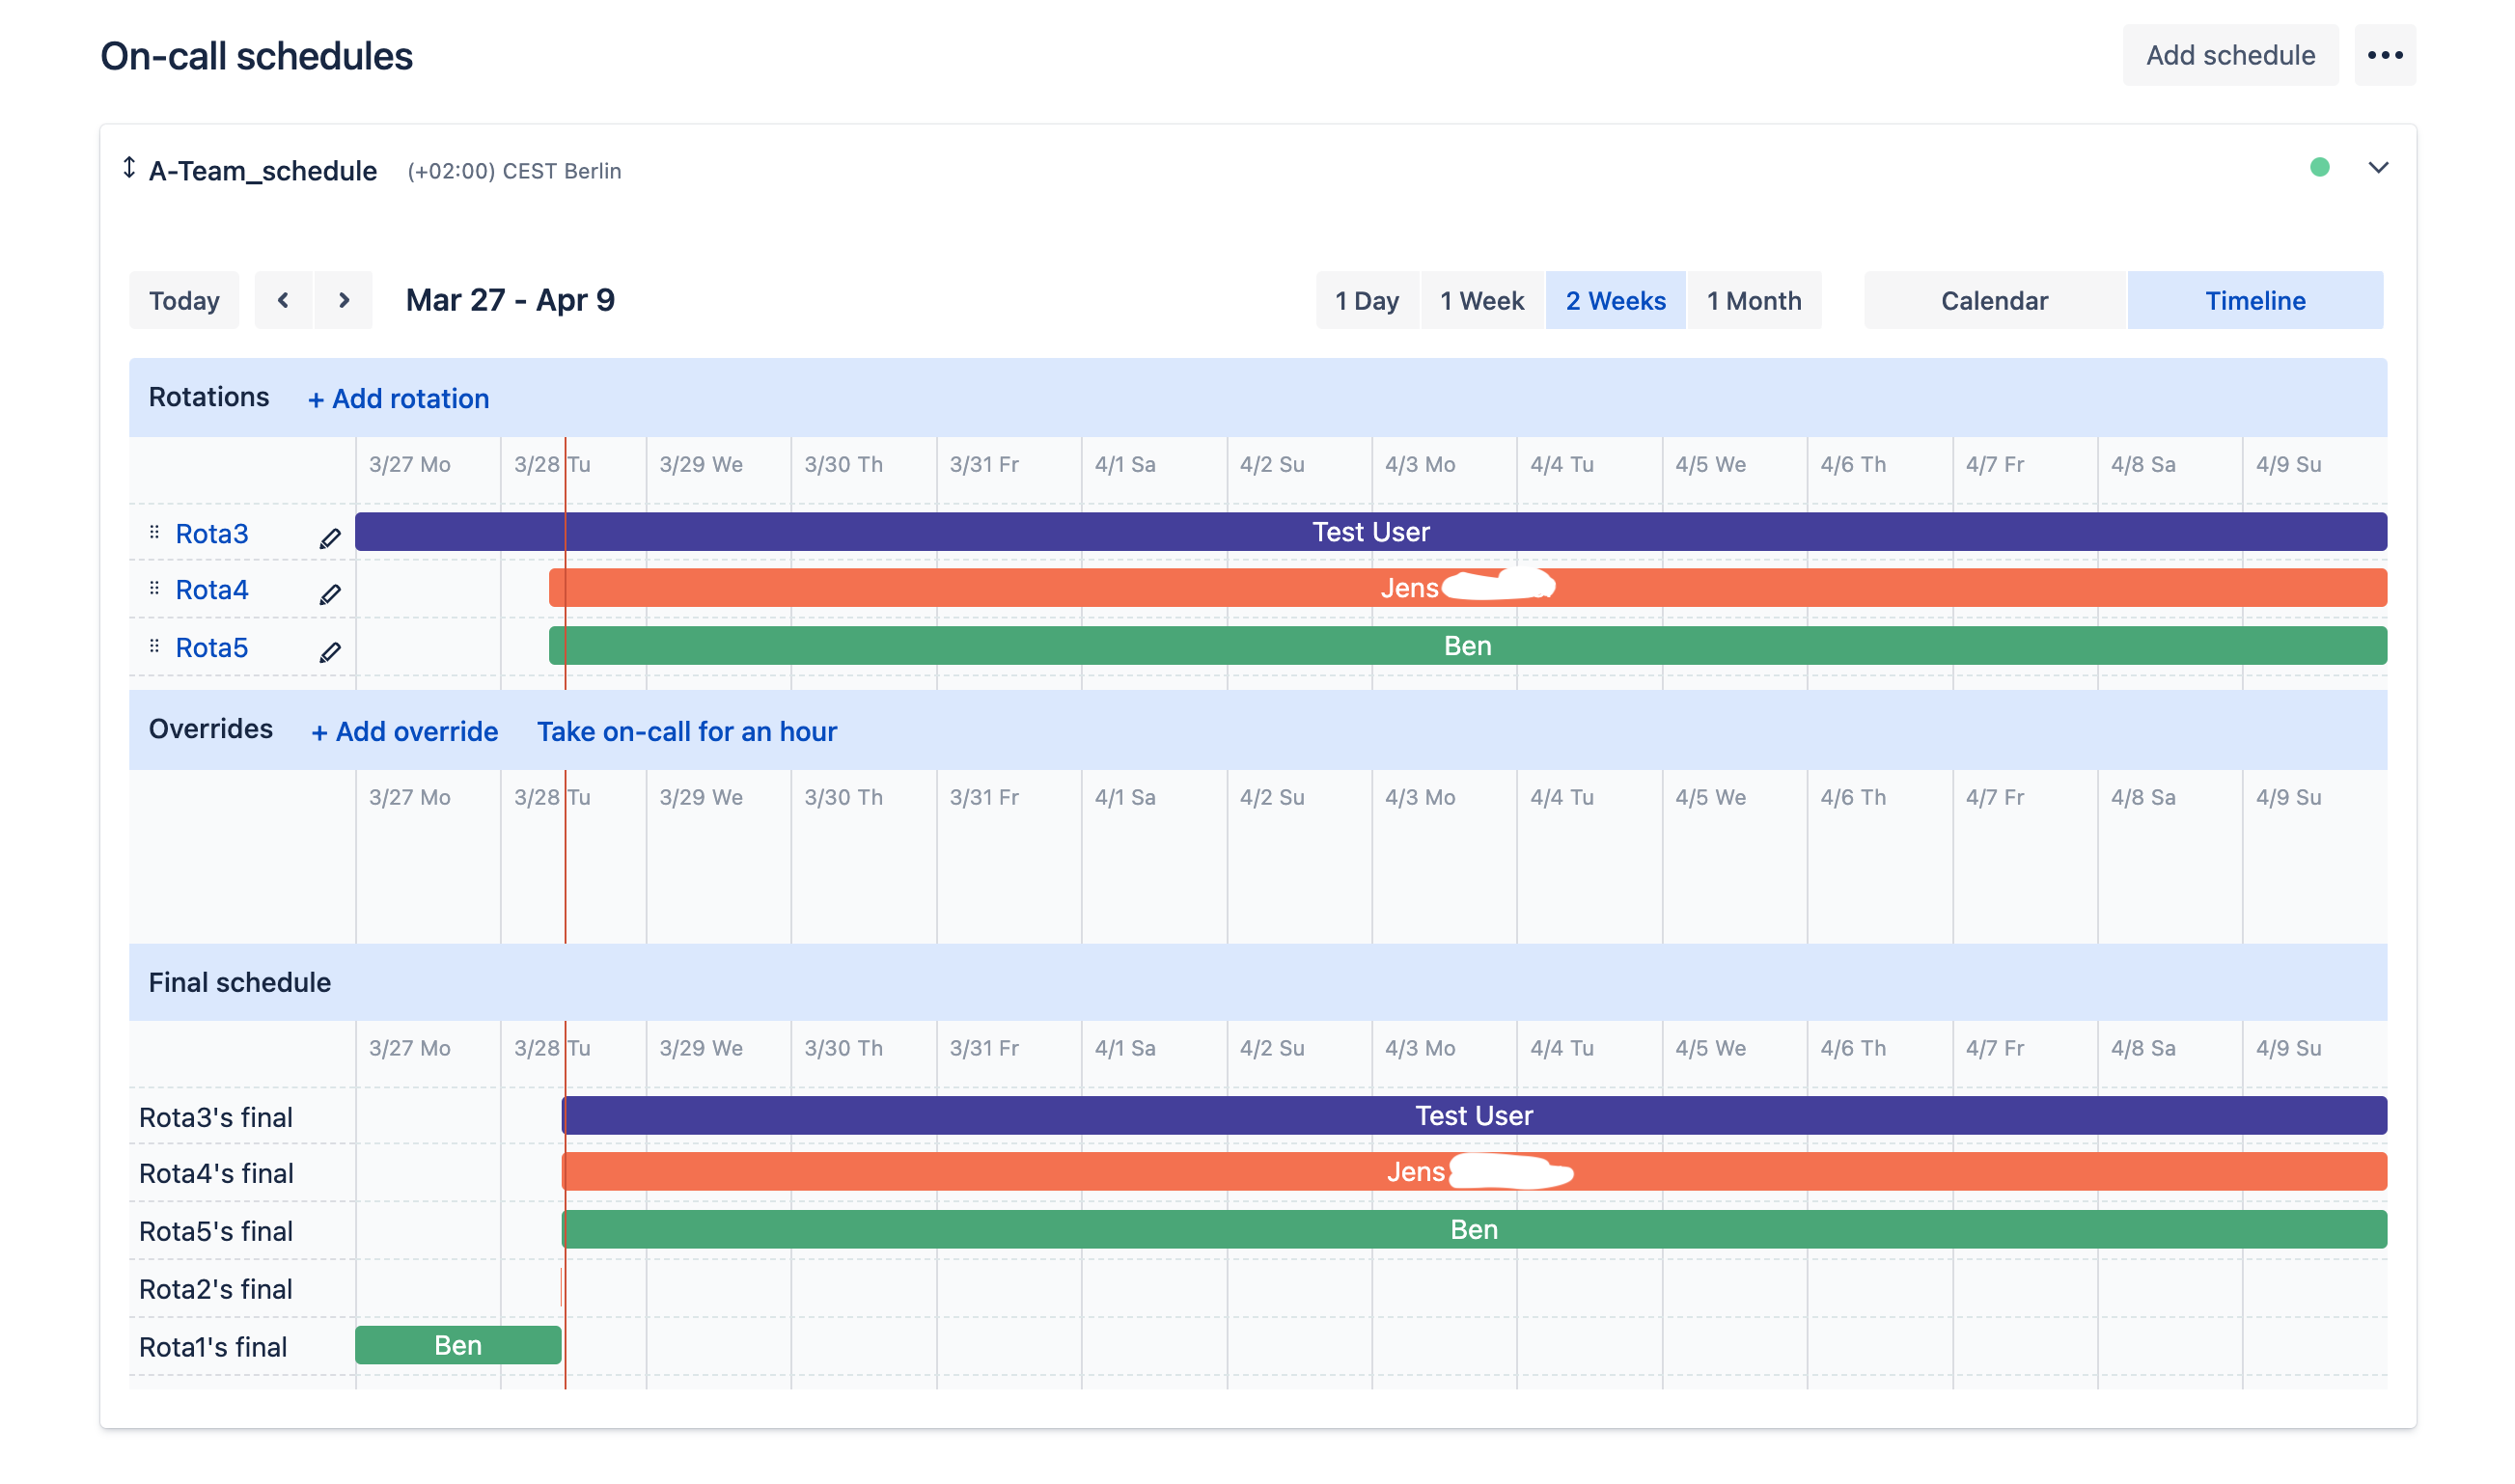Click the green schedule status indicator

2320,168
